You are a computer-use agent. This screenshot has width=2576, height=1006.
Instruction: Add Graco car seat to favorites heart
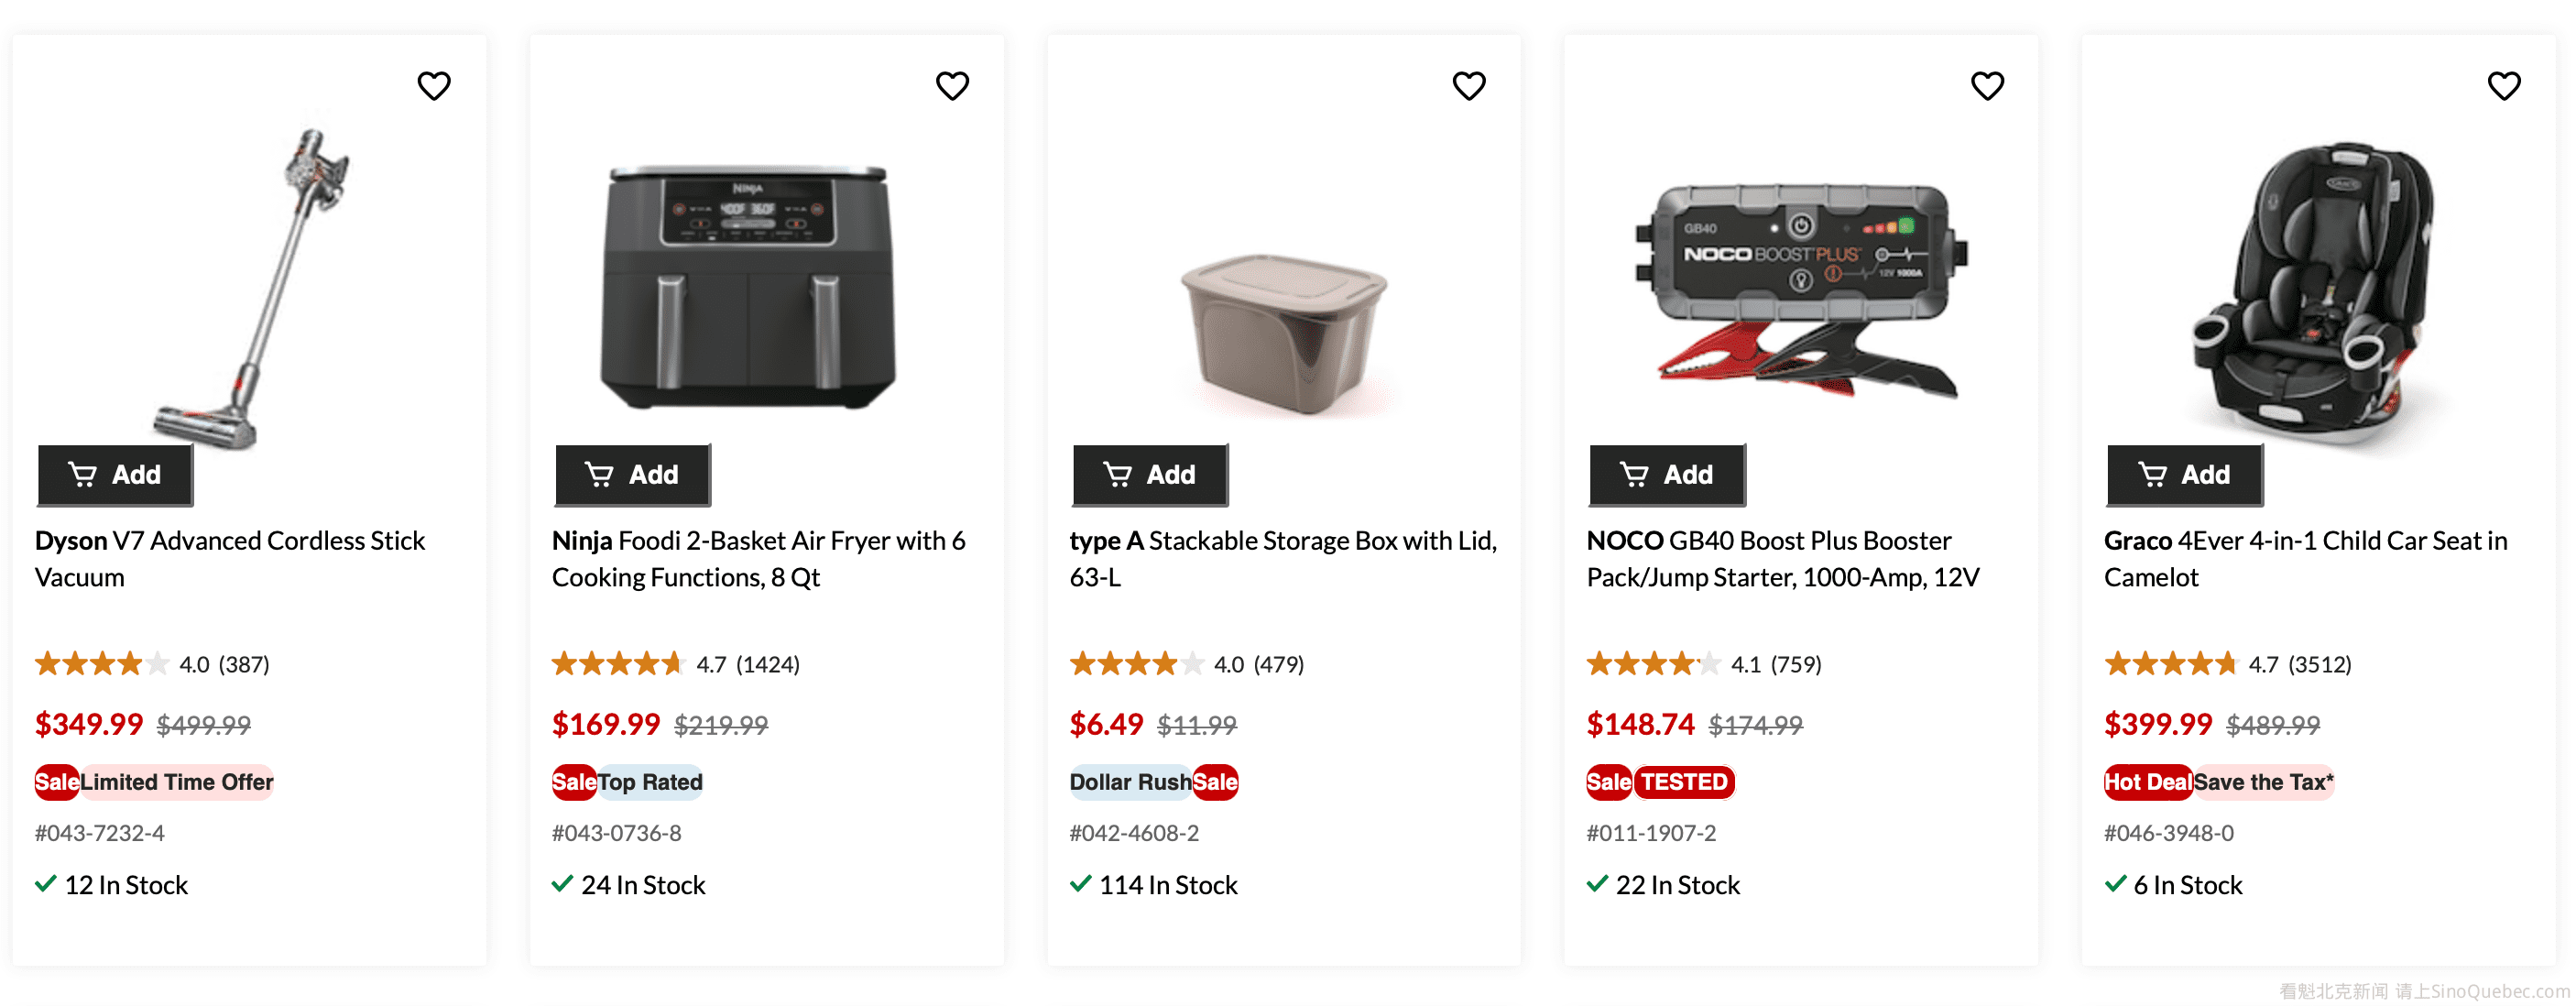(x=2504, y=86)
